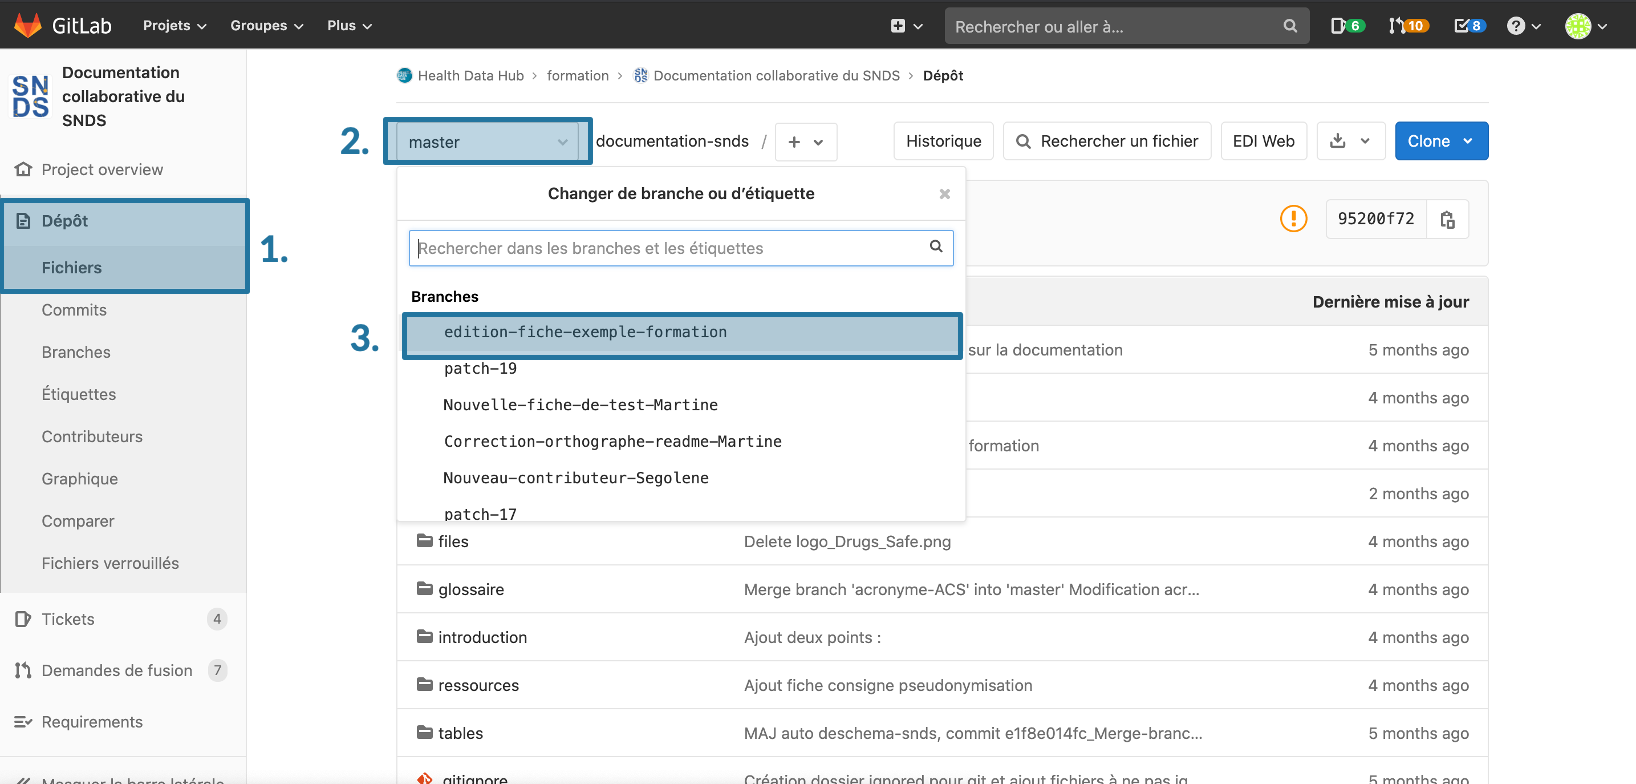The height and width of the screenshot is (784, 1636).
Task: Expand the plus add-file dropdown
Action: point(805,142)
